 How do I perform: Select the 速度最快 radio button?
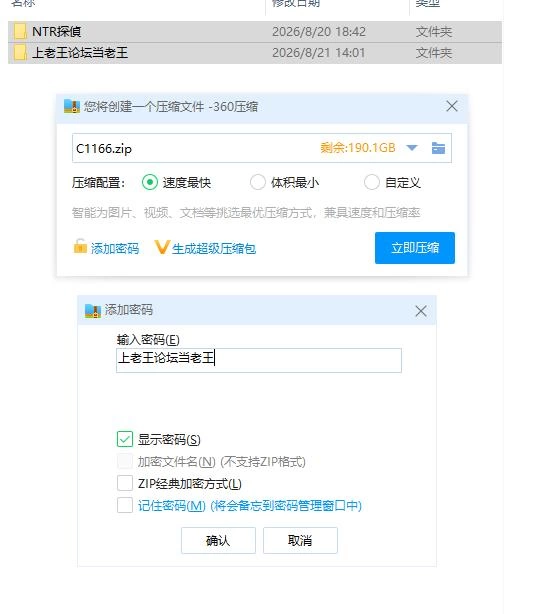point(150,182)
